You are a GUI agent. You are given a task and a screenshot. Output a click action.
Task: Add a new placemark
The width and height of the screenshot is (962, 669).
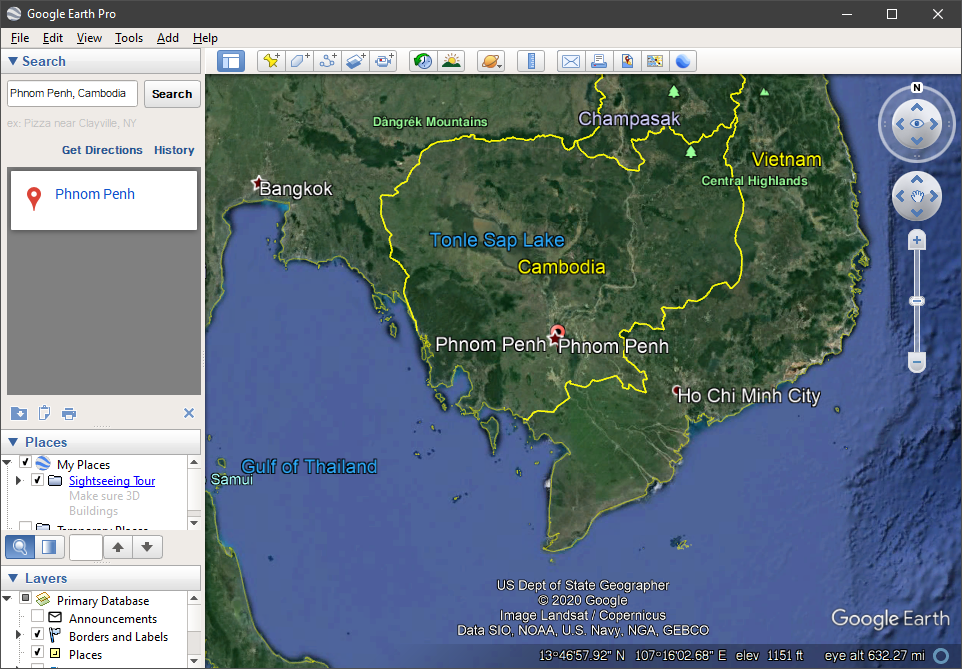point(271,61)
